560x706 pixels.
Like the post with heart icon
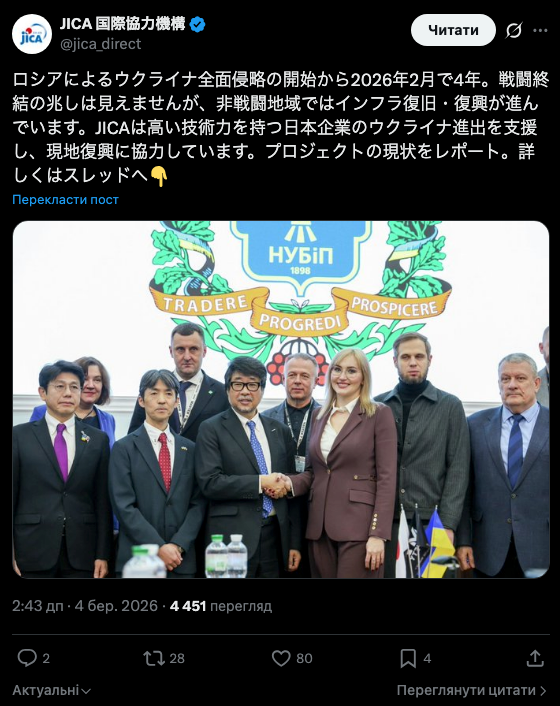(x=281, y=658)
